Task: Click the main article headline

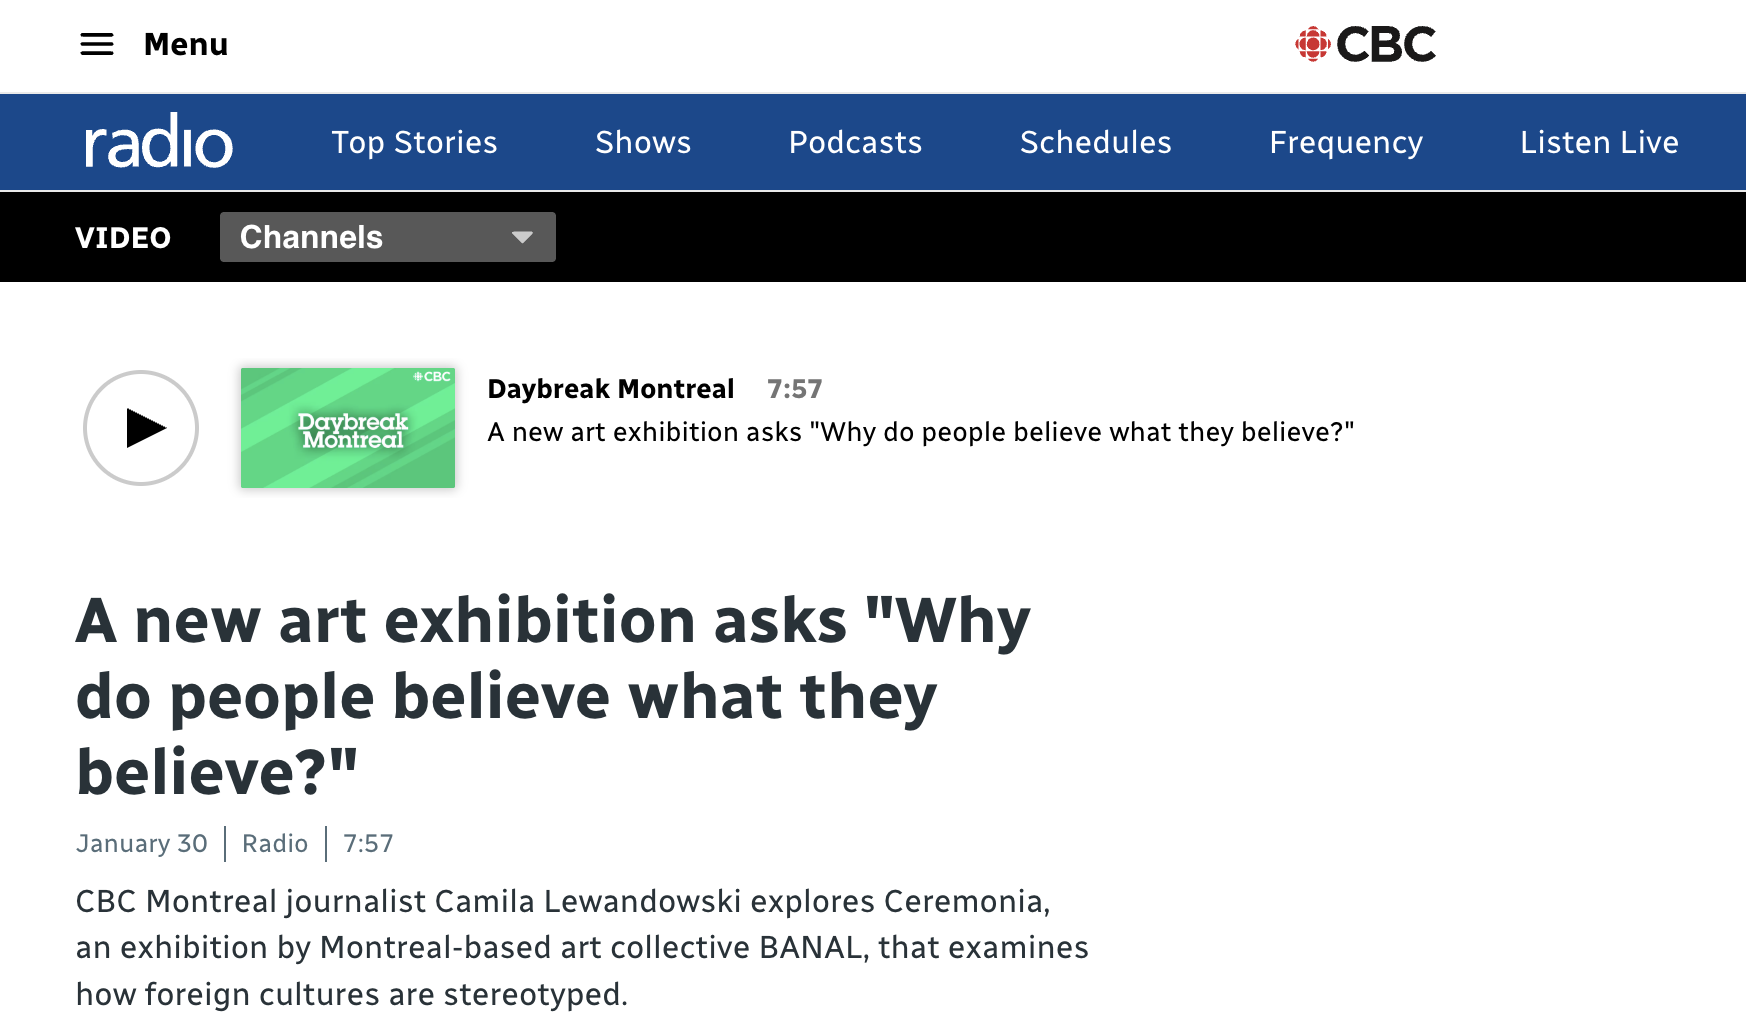Action: (x=553, y=696)
